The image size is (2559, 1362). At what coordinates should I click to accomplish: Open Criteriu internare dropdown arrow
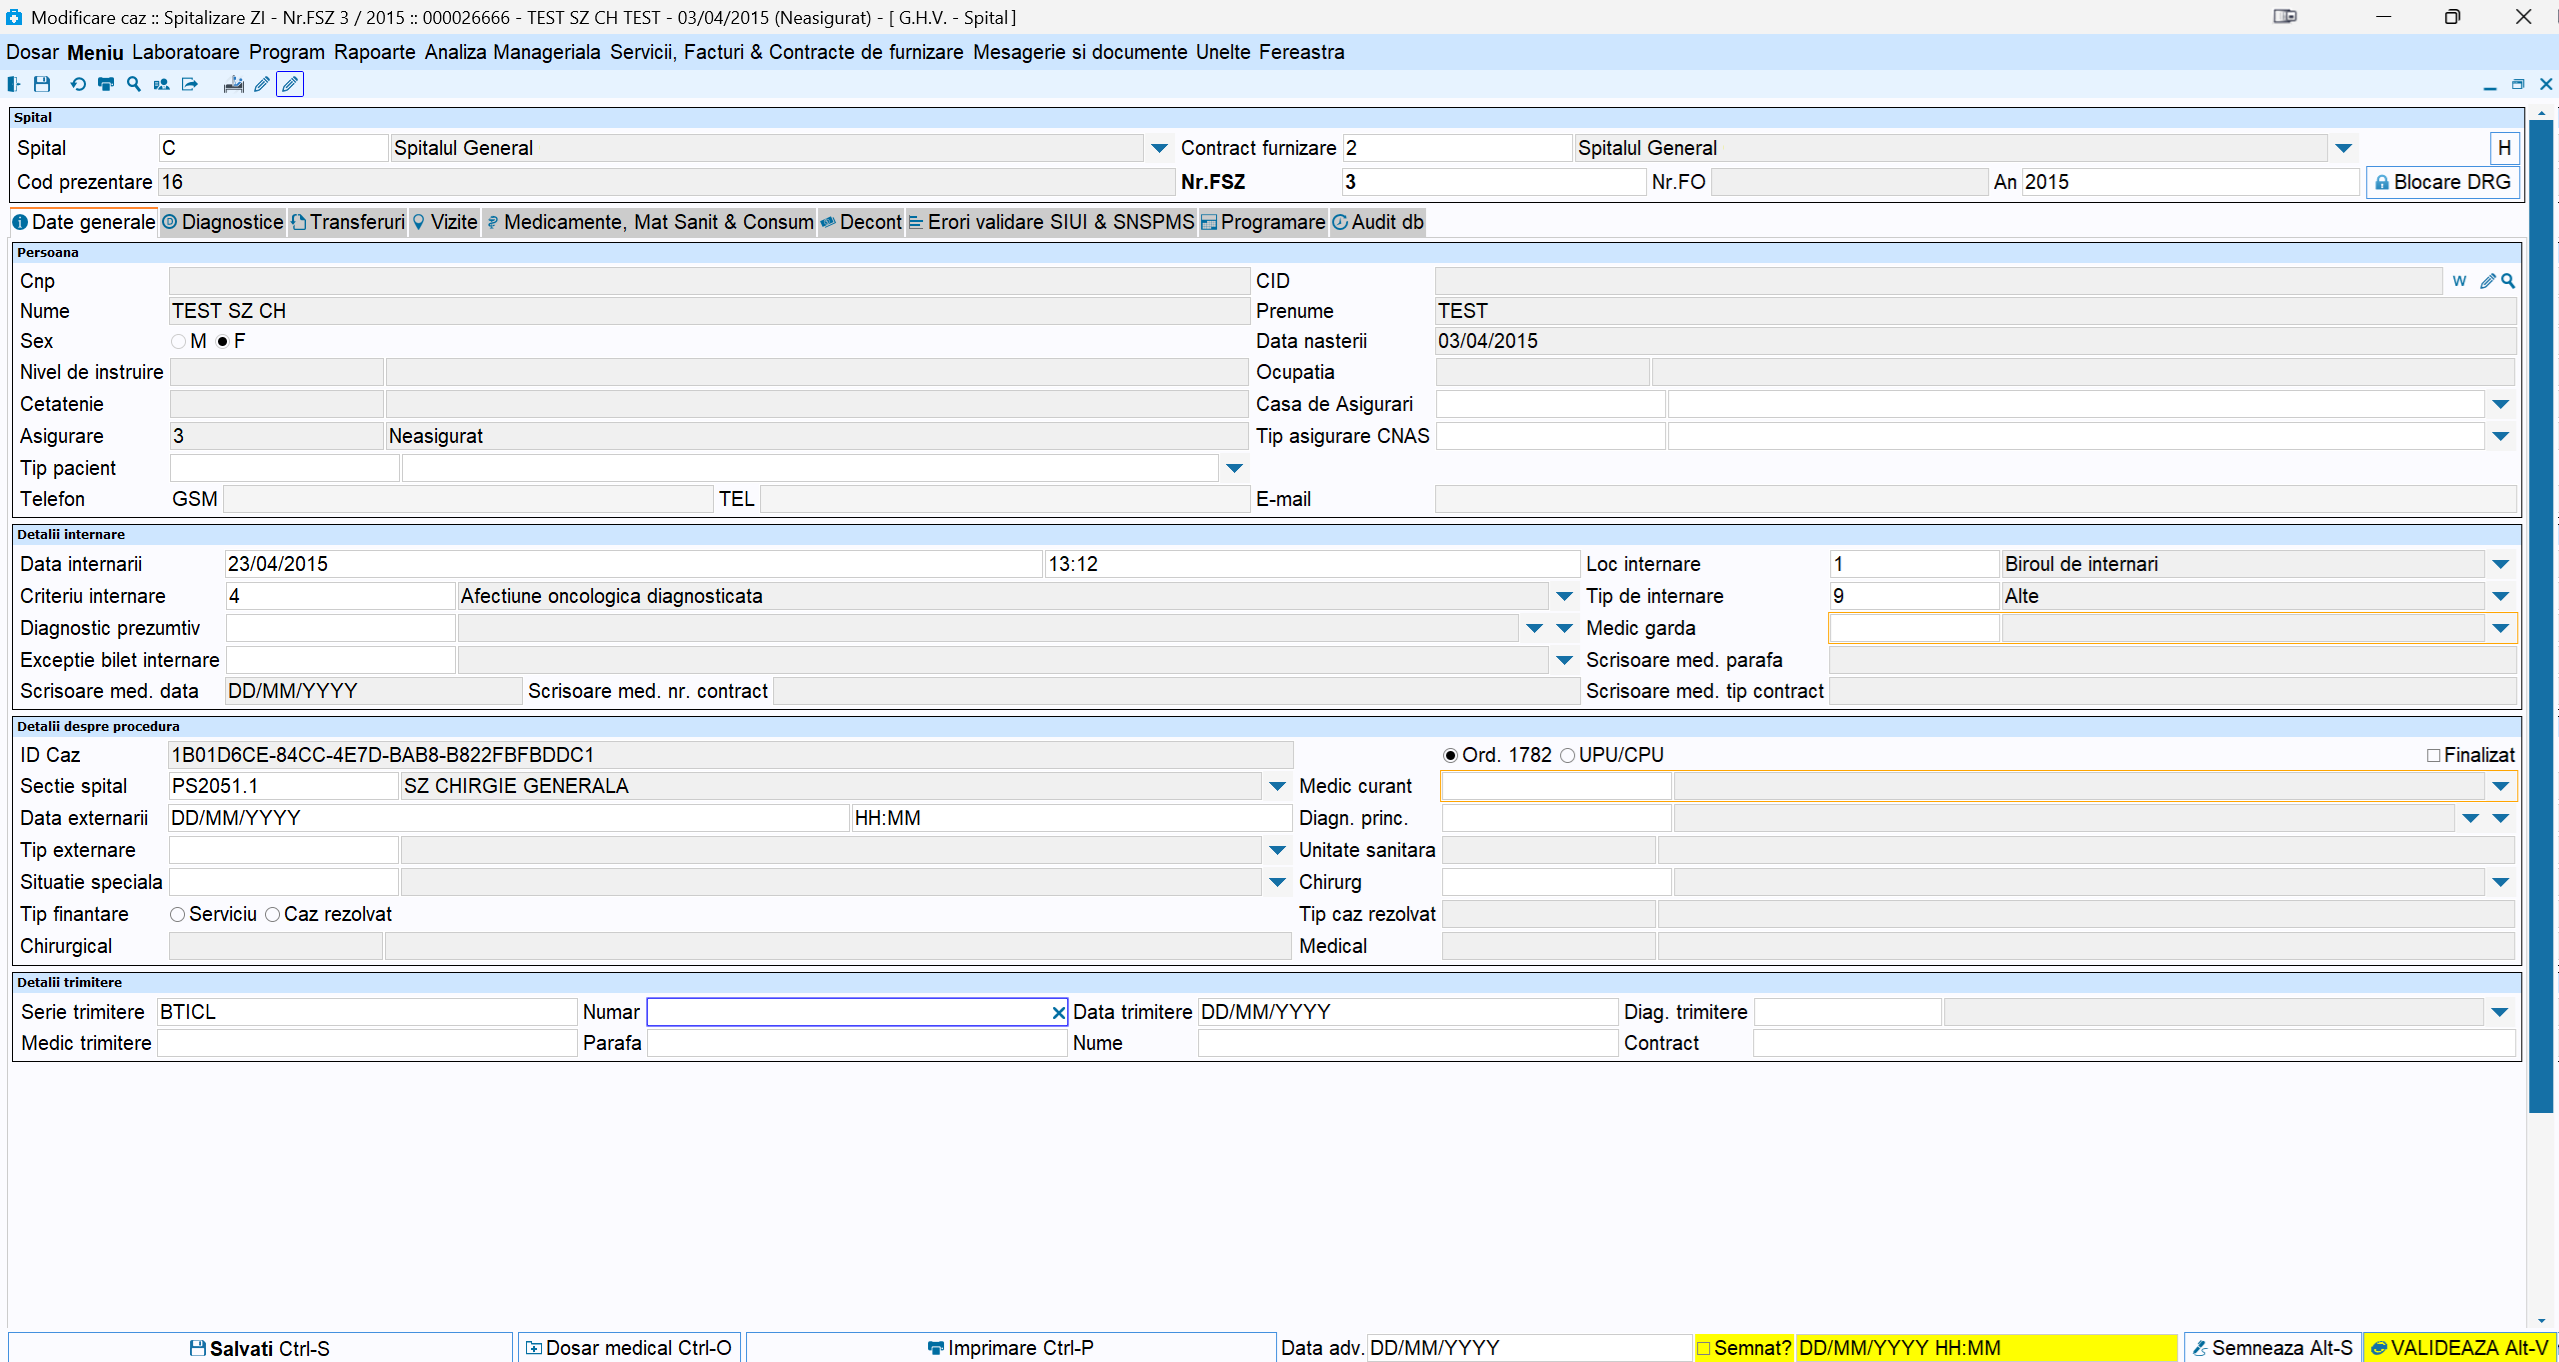(x=1564, y=596)
